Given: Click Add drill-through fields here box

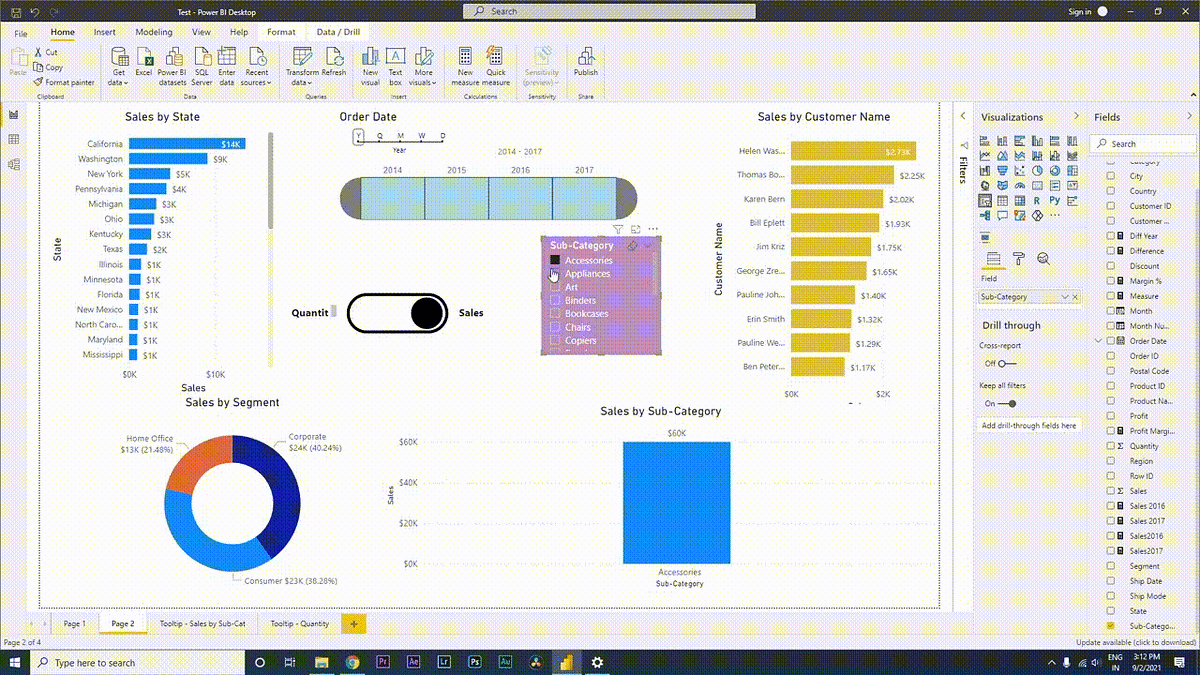Looking at the screenshot, I should pyautogui.click(x=1031, y=425).
